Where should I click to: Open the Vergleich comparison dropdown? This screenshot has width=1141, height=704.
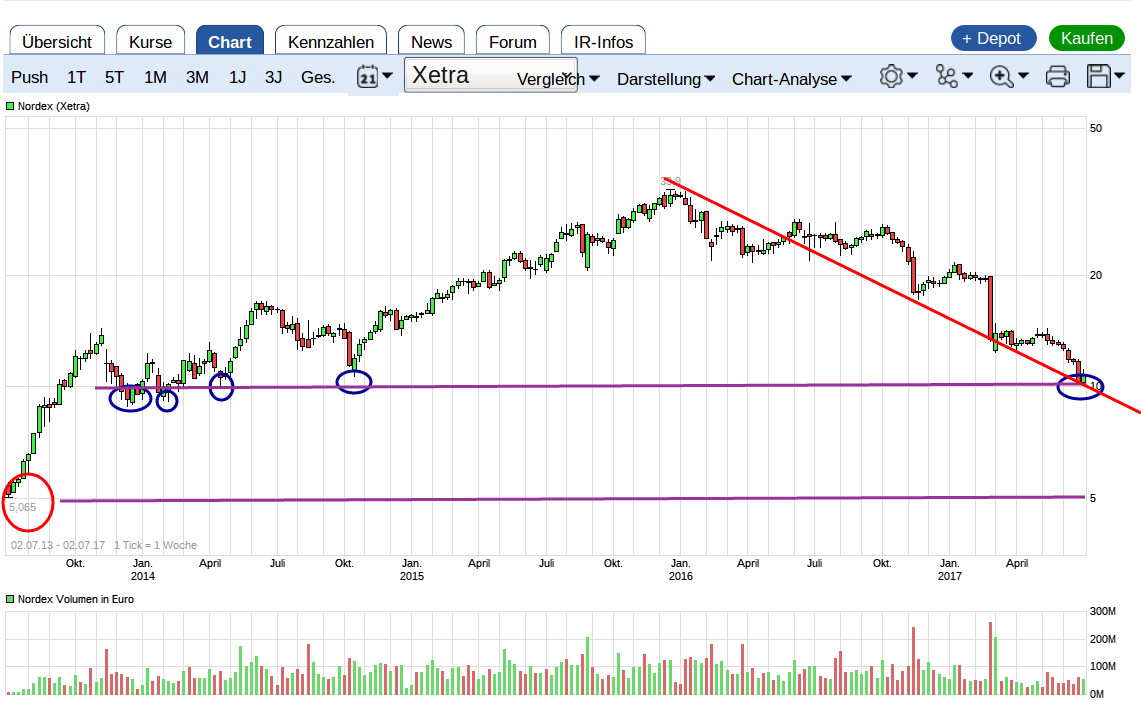pyautogui.click(x=558, y=79)
